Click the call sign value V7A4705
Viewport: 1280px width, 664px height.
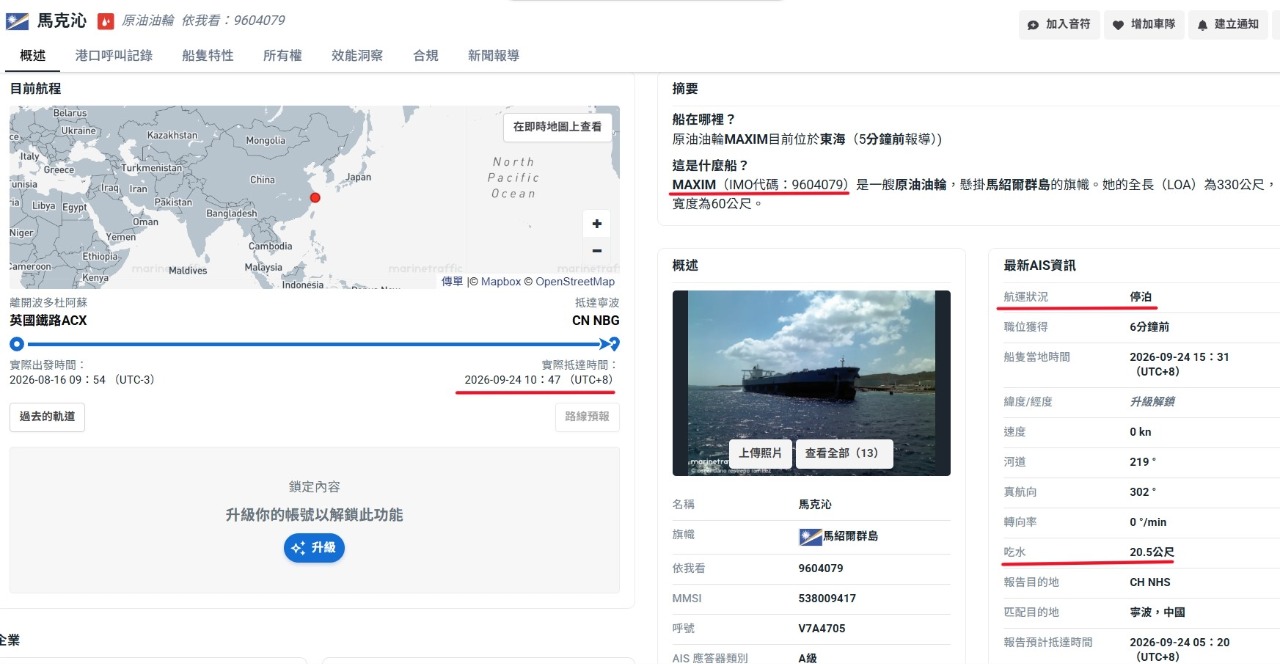click(822, 628)
